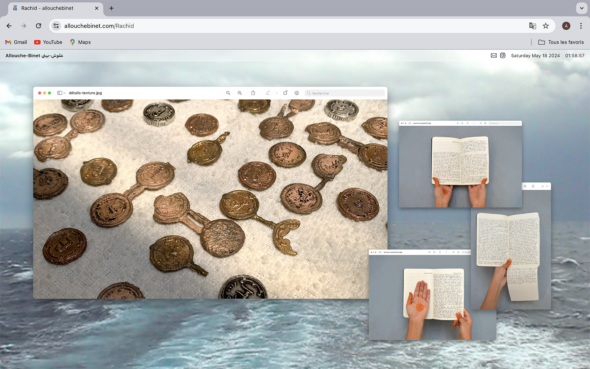Click the Rechercher search field in image viewer

[345, 93]
